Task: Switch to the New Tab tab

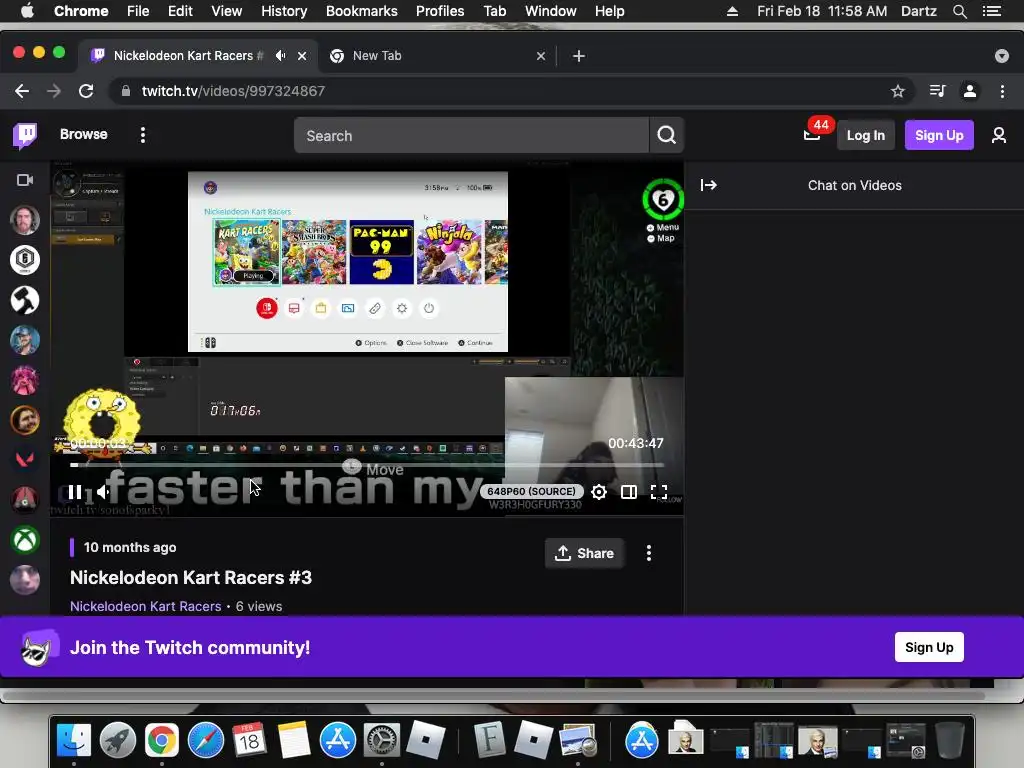Action: click(431, 56)
